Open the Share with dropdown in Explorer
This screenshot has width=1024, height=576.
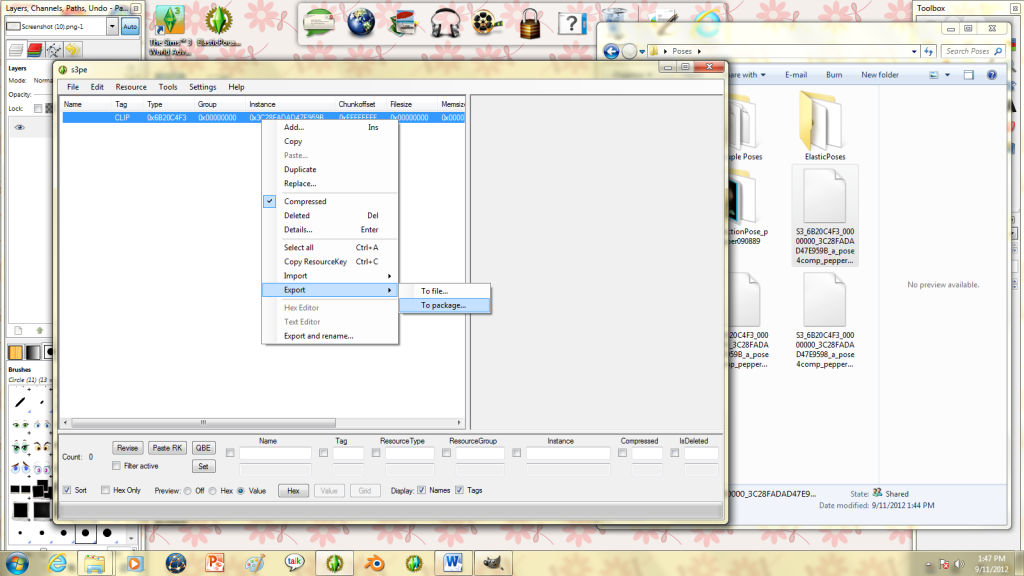748,75
